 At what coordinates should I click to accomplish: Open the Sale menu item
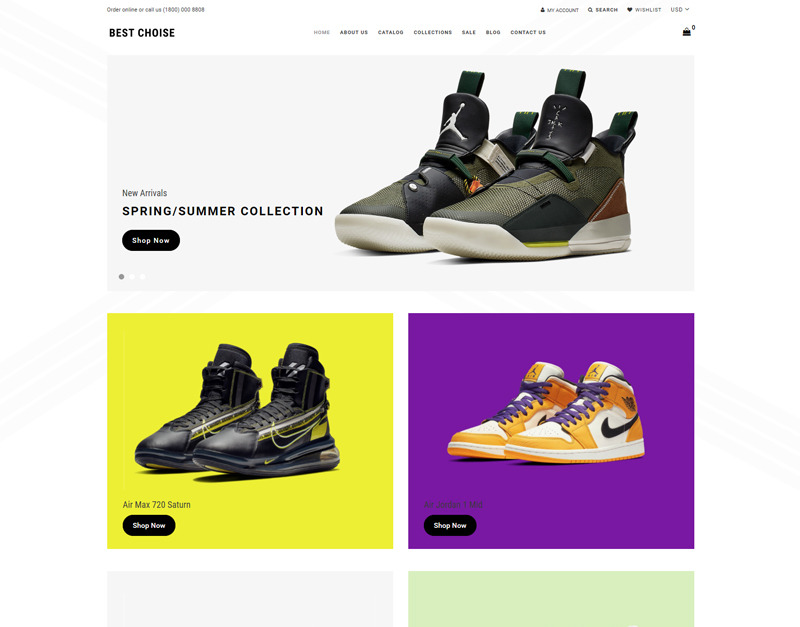point(468,32)
